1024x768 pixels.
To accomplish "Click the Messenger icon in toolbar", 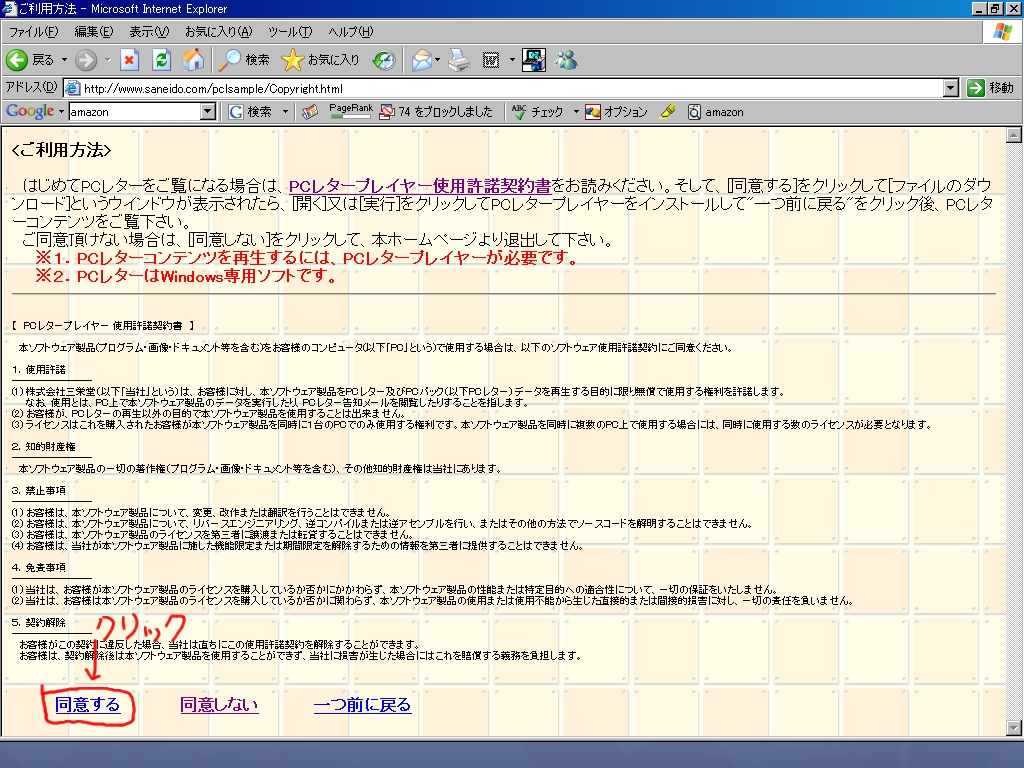I will point(567,60).
